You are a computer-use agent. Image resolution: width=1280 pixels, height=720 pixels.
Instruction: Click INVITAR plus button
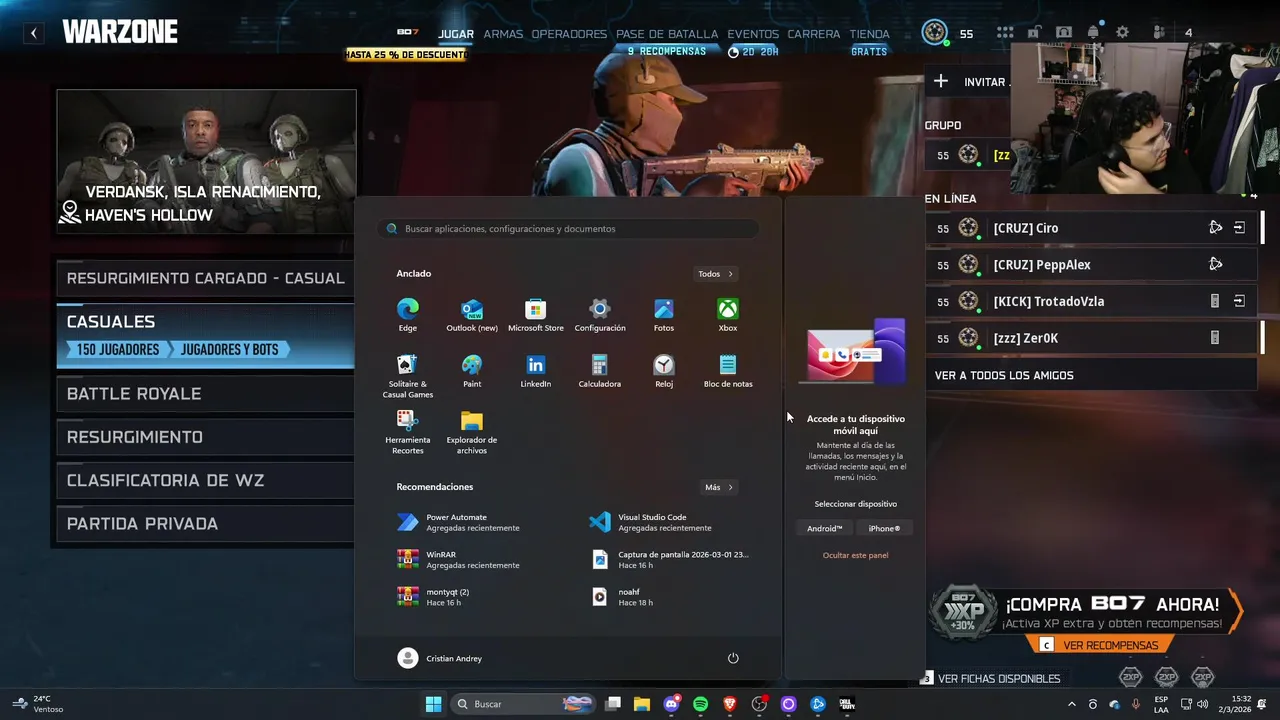pyautogui.click(x=941, y=81)
